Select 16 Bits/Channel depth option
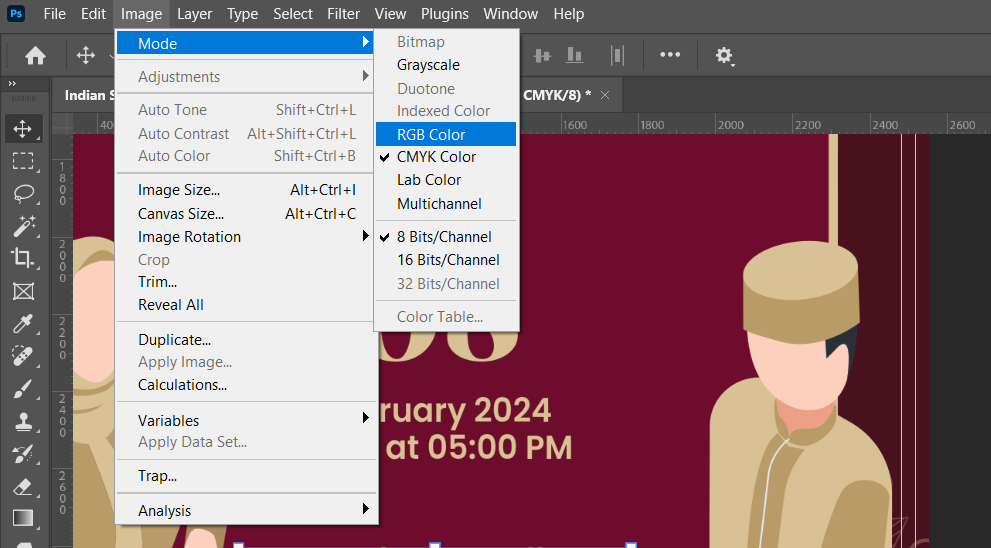 pos(448,260)
